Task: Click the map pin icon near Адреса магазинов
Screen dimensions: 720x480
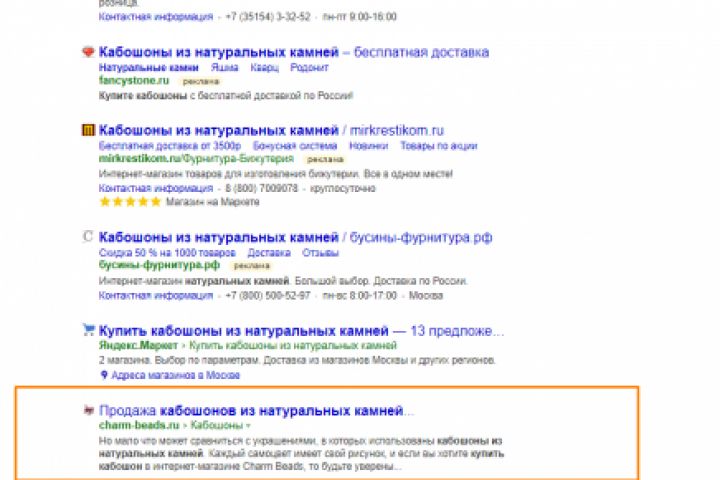Action: tap(104, 375)
